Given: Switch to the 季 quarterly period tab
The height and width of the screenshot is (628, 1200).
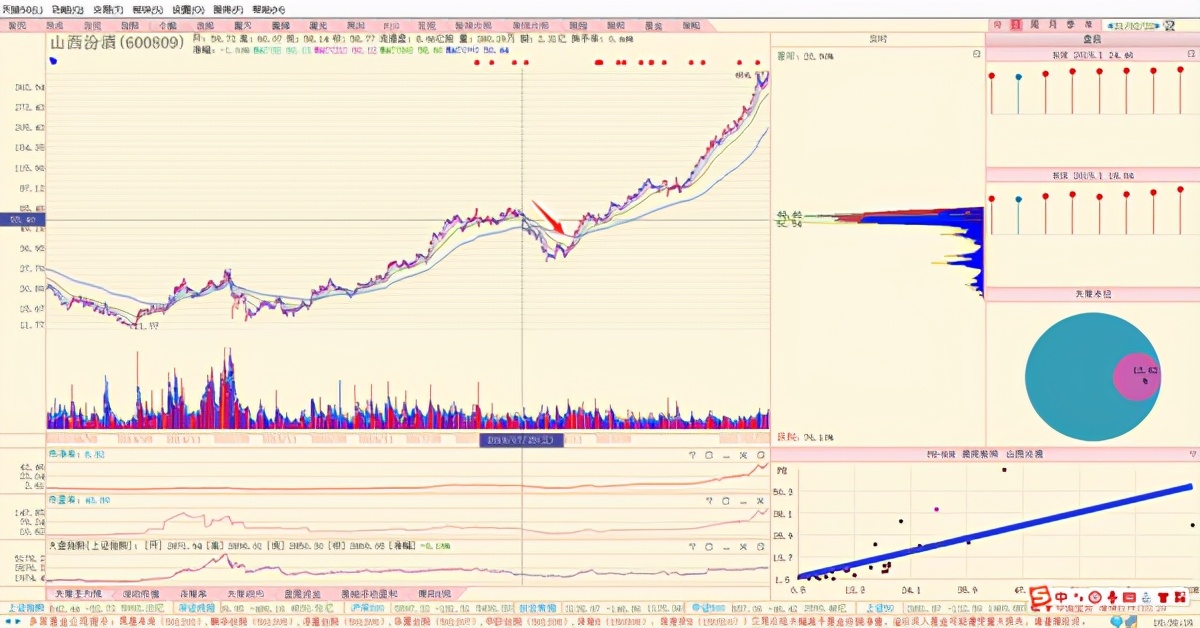Looking at the screenshot, I should point(1071,25).
